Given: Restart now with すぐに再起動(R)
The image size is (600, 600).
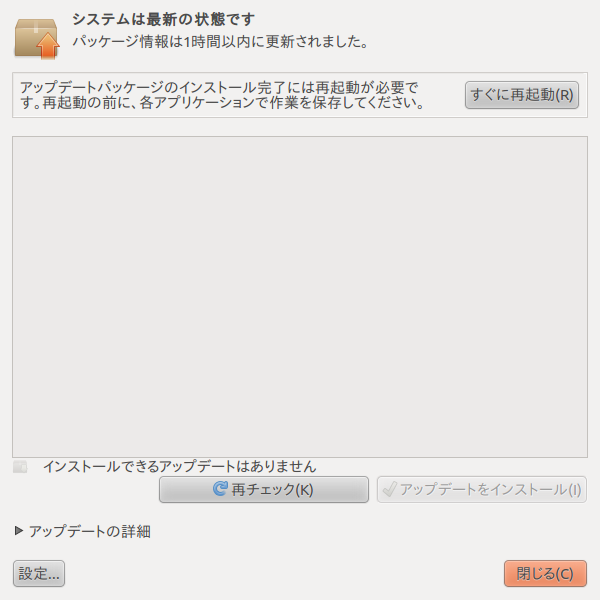Looking at the screenshot, I should point(522,95).
